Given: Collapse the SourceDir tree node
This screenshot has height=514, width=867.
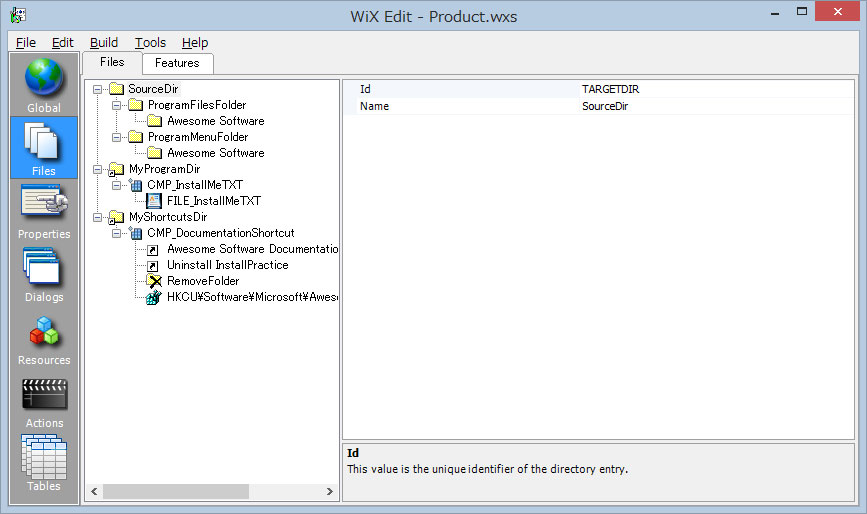Looking at the screenshot, I should coord(98,89).
